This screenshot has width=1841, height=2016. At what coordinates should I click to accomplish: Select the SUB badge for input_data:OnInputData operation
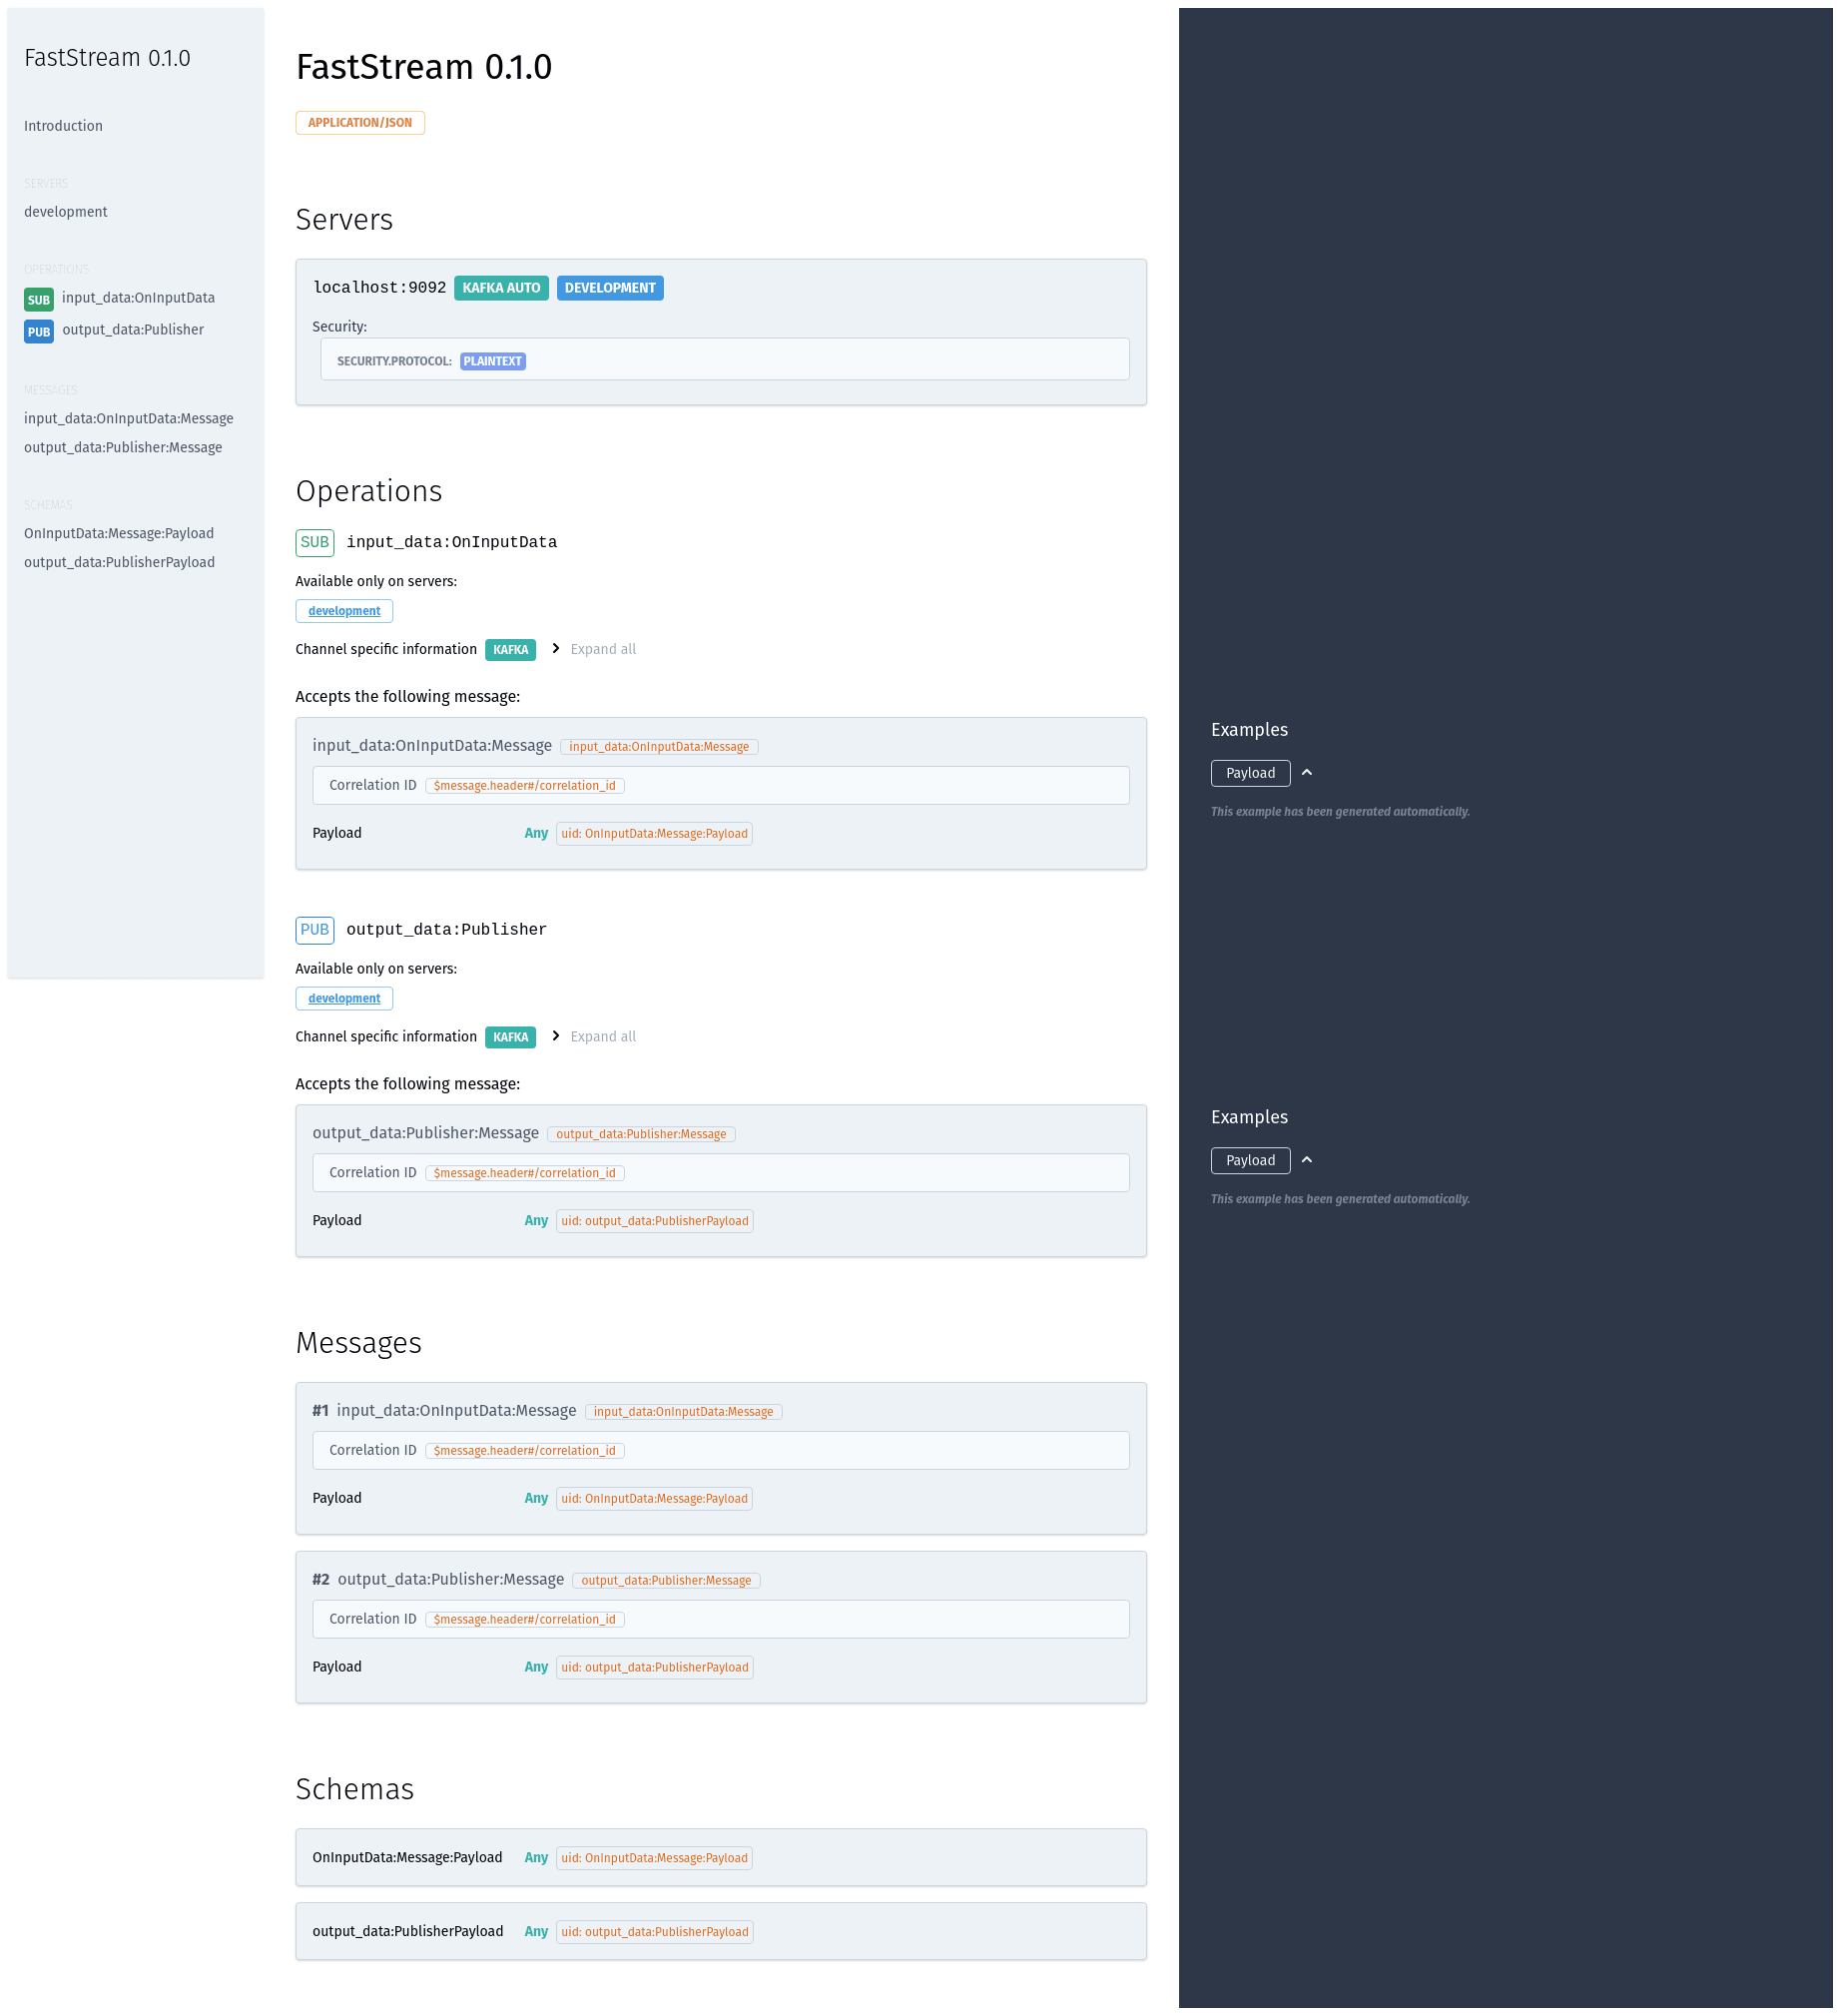[314, 542]
